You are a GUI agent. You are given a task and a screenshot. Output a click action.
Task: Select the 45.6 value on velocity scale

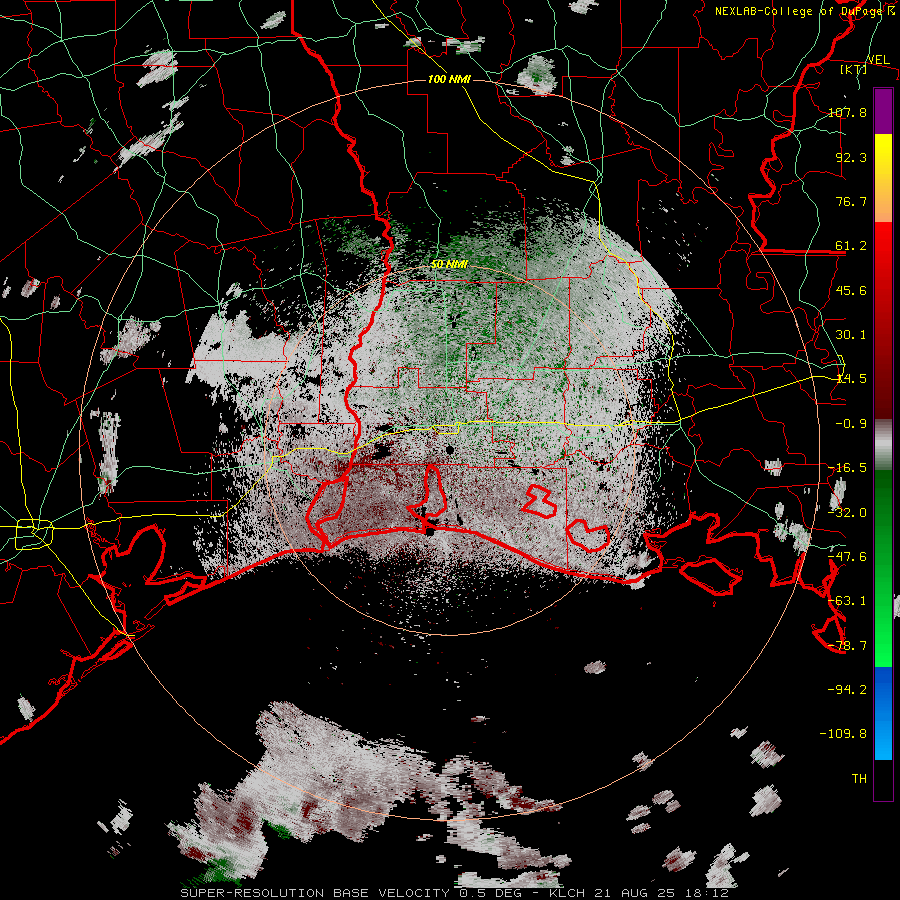coord(851,290)
